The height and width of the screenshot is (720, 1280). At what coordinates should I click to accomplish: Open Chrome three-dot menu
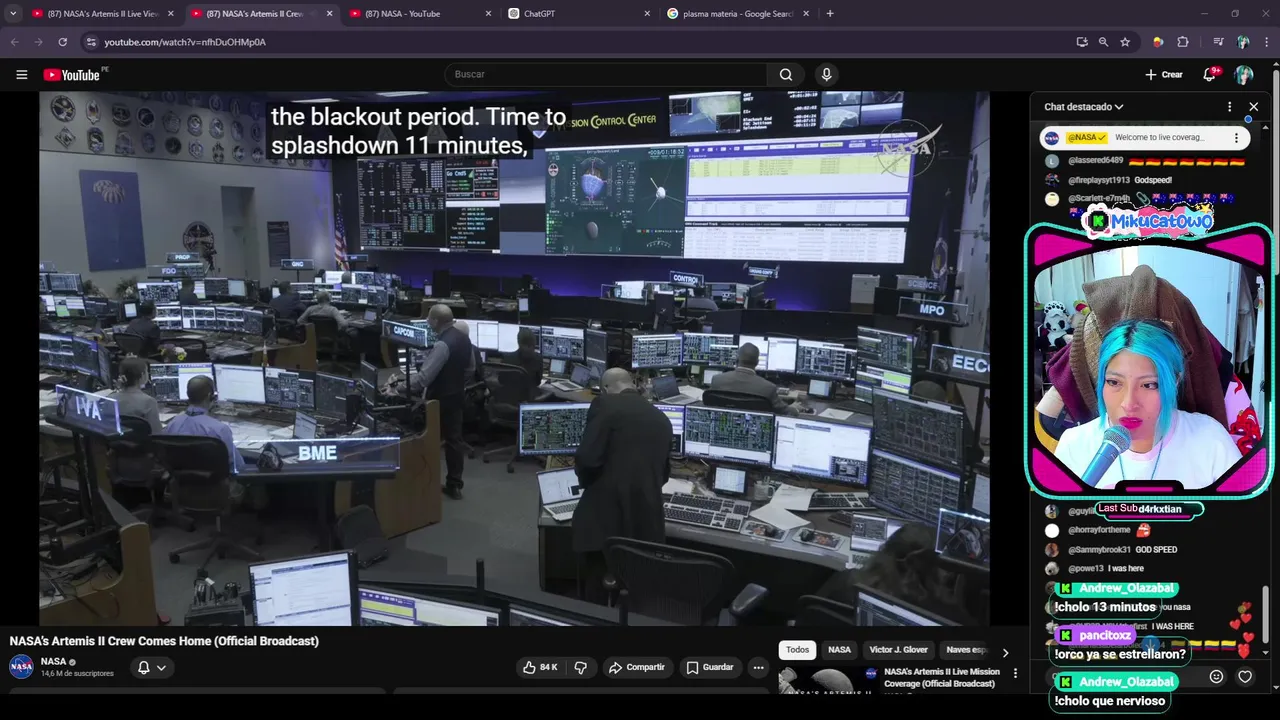click(x=1267, y=42)
